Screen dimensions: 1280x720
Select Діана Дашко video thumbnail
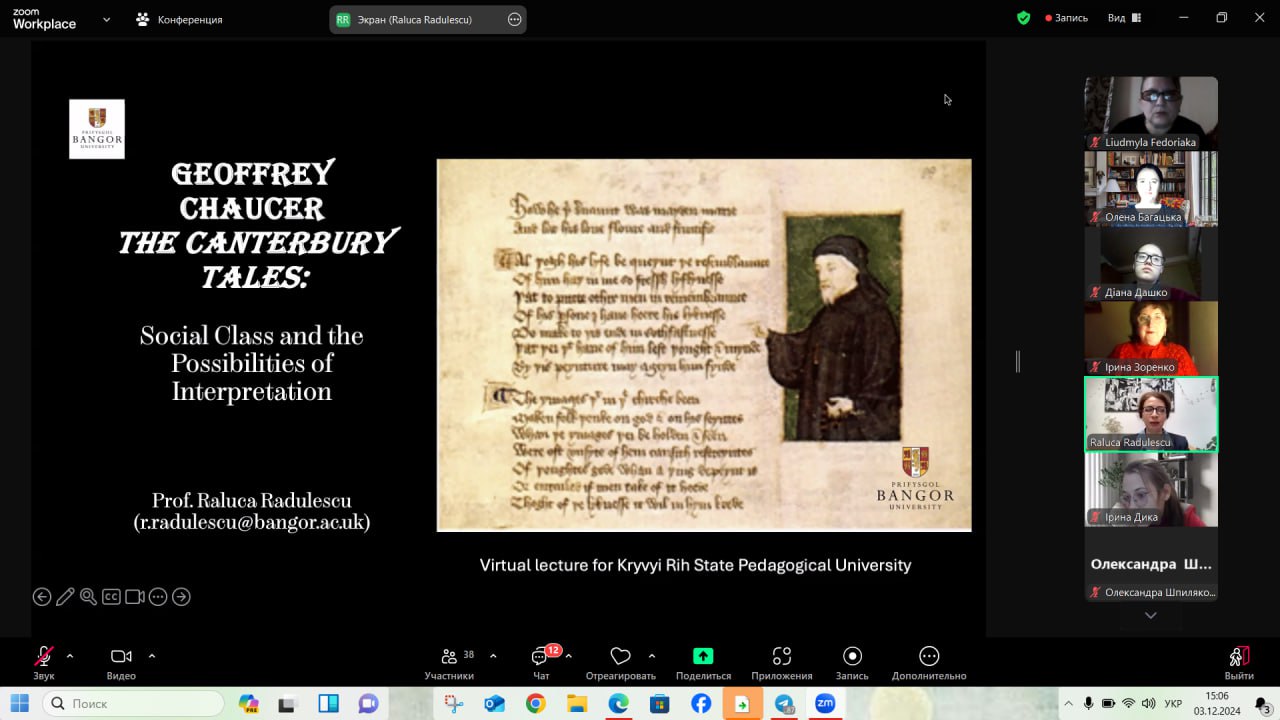pyautogui.click(x=1151, y=263)
